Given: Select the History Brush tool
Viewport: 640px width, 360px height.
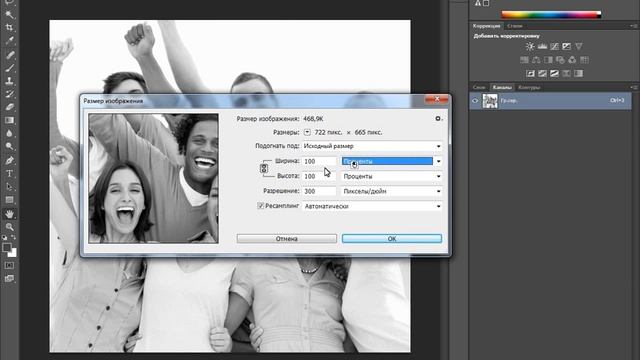Looking at the screenshot, I should pyautogui.click(x=9, y=94).
